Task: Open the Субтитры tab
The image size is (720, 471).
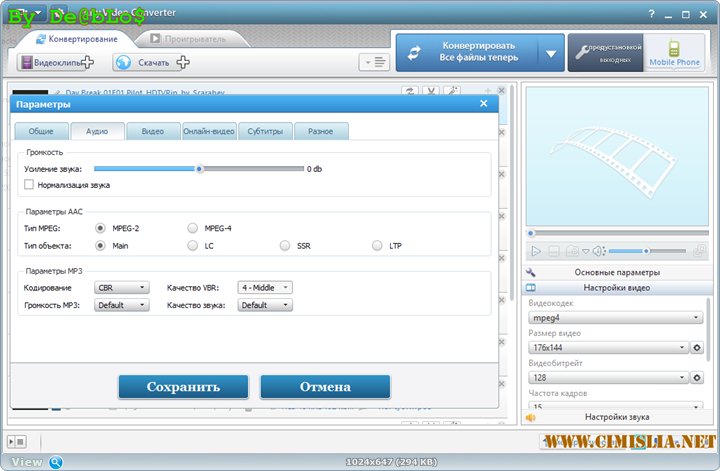Action: point(266,131)
